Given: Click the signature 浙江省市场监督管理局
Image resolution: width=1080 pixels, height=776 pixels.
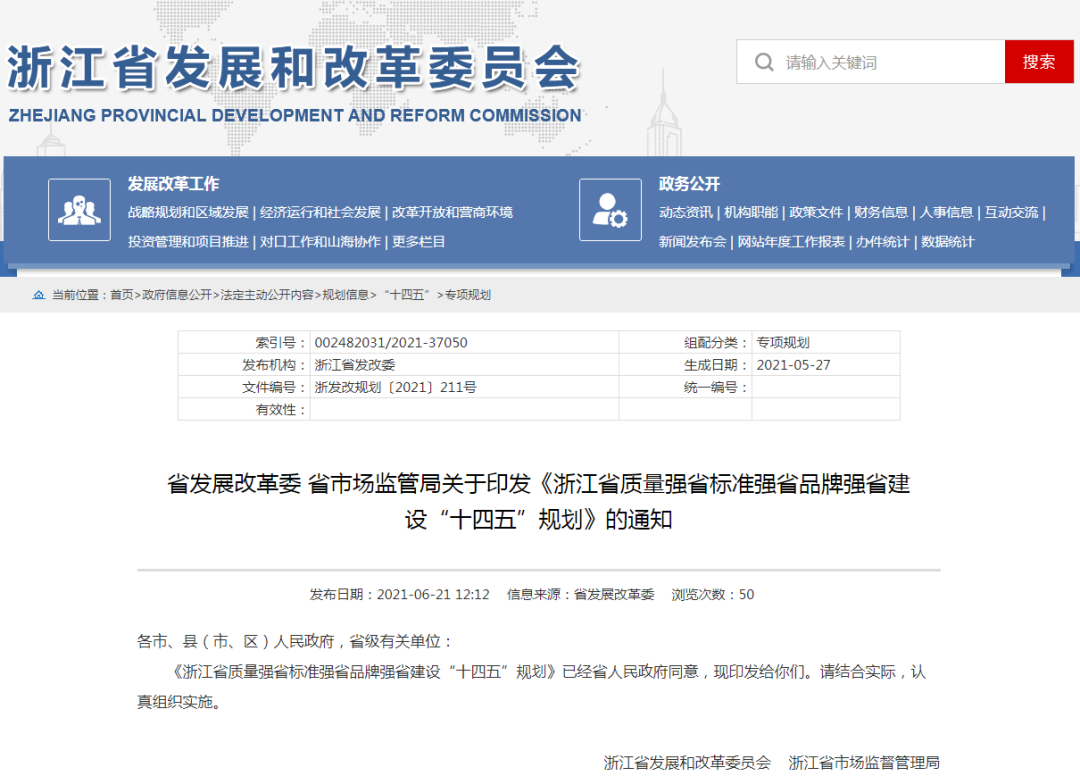Looking at the screenshot, I should tap(864, 762).
